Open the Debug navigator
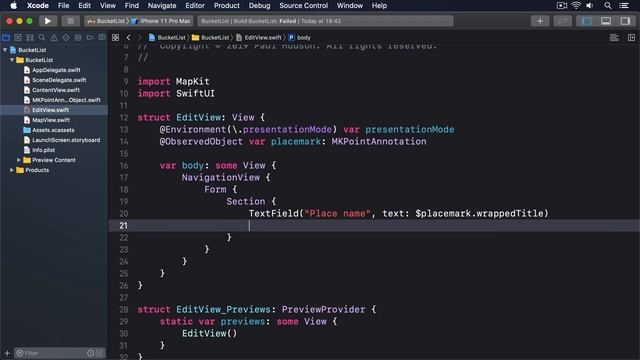 pyautogui.click(x=78, y=38)
